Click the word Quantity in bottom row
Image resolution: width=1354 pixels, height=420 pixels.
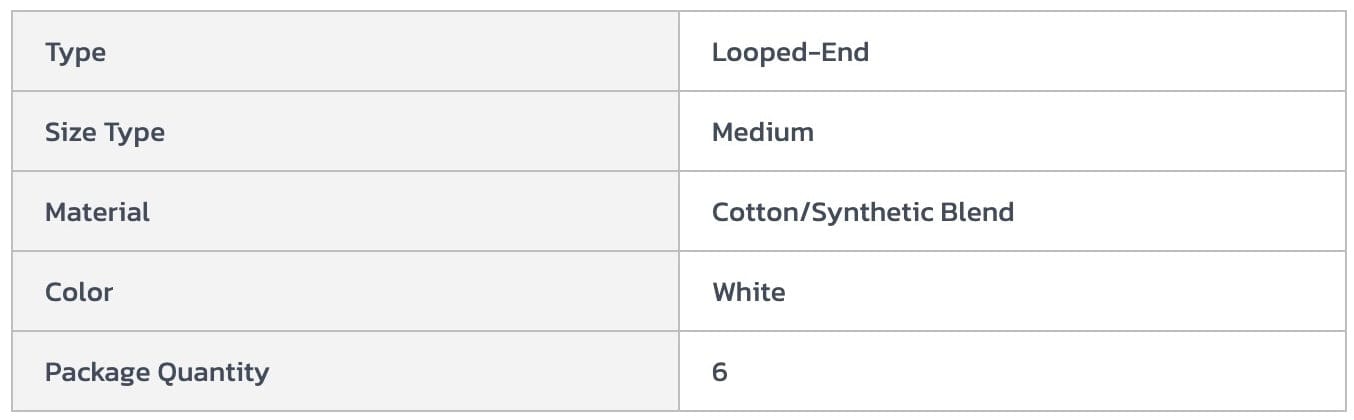[213, 372]
